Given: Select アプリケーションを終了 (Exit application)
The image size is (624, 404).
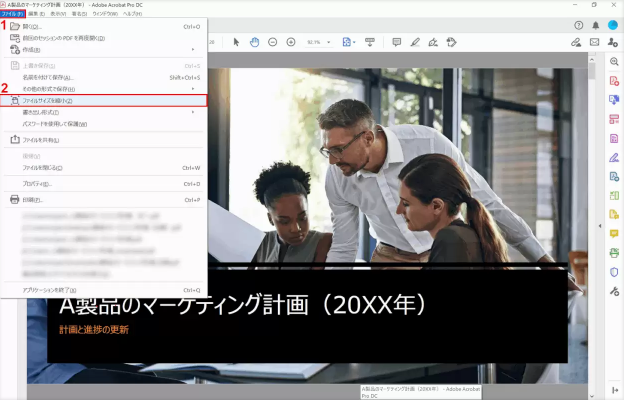Looking at the screenshot, I should 57,290.
